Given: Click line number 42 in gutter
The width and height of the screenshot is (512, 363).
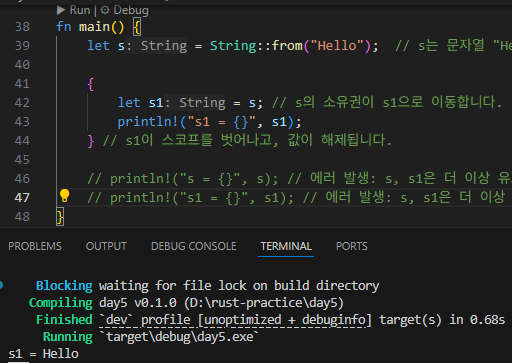Looking at the screenshot, I should point(22,103).
